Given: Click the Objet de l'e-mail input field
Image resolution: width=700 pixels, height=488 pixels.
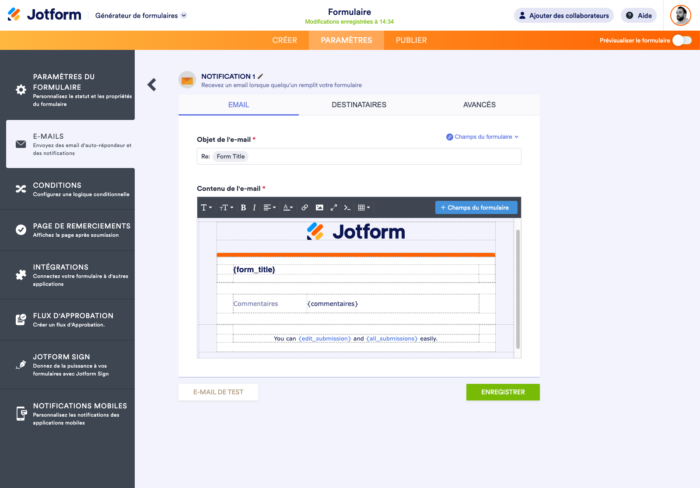Looking at the screenshot, I should 359,156.
